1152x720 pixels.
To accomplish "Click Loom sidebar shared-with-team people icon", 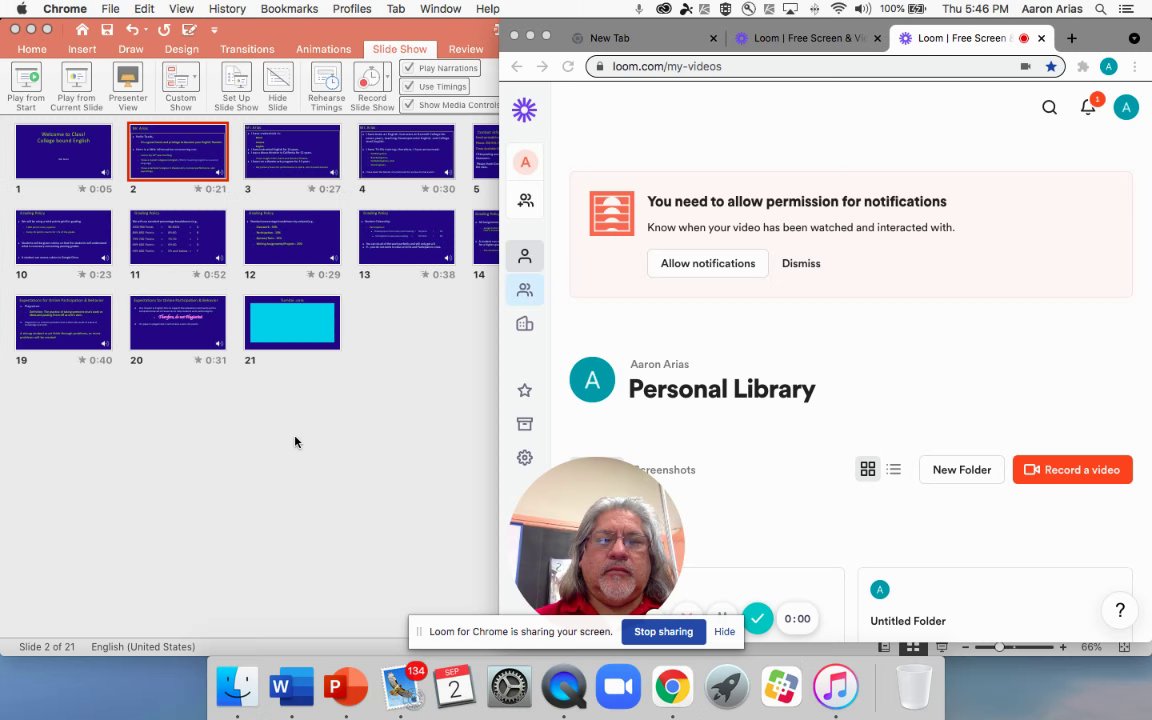I will pyautogui.click(x=525, y=290).
